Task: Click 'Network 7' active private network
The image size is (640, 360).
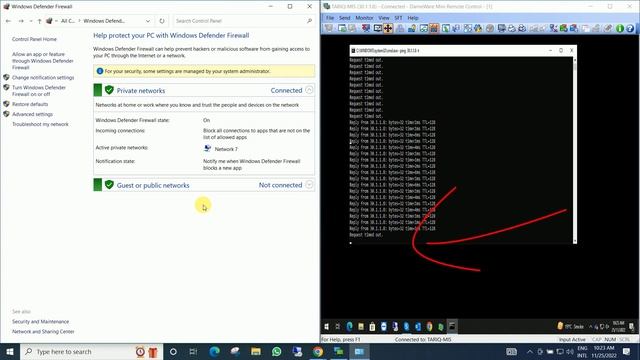Action: coord(226,149)
